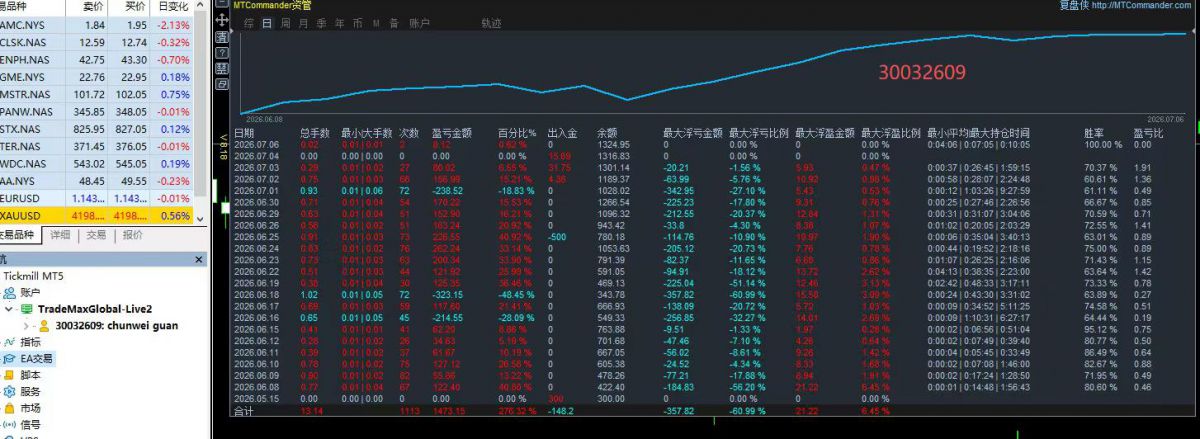Select the EURUSD symbol row
Screen dimensions: 1200x439
(98, 199)
